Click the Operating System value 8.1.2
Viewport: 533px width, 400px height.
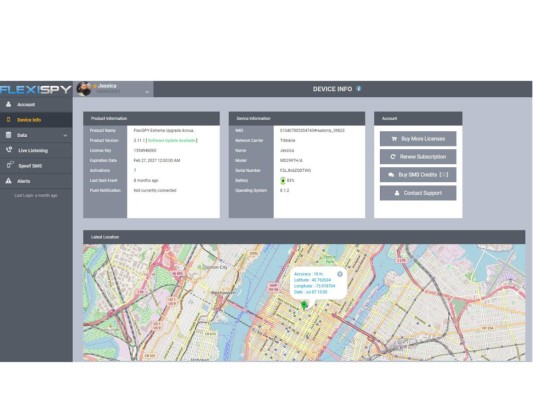click(284, 190)
